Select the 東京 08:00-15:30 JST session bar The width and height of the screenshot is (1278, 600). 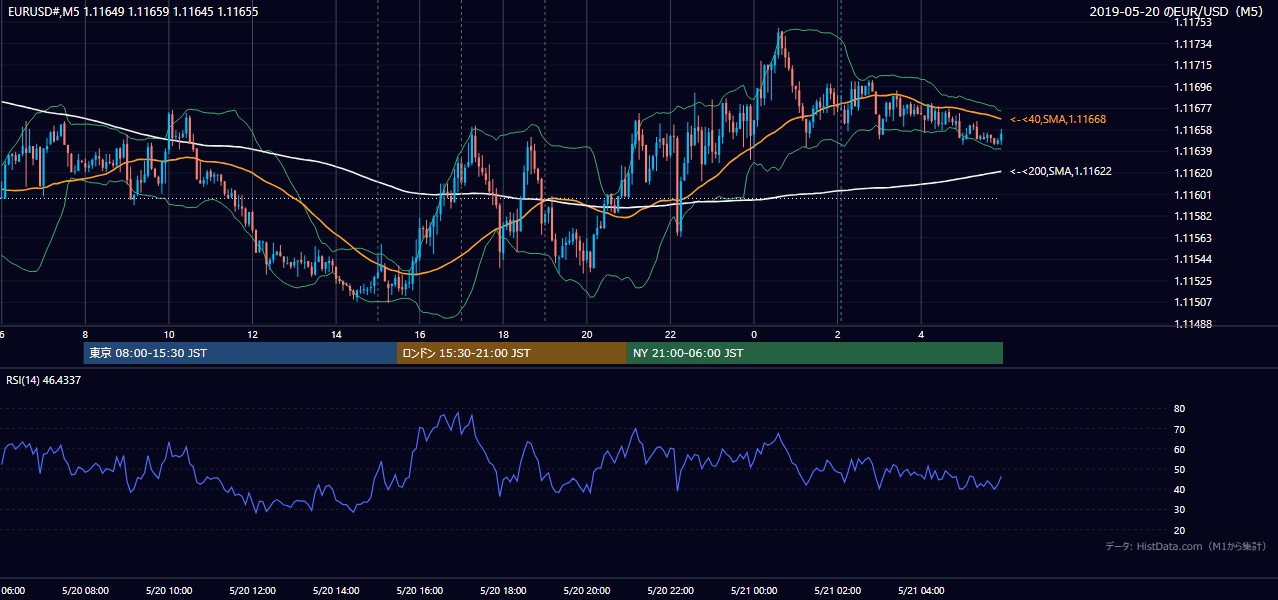point(241,353)
